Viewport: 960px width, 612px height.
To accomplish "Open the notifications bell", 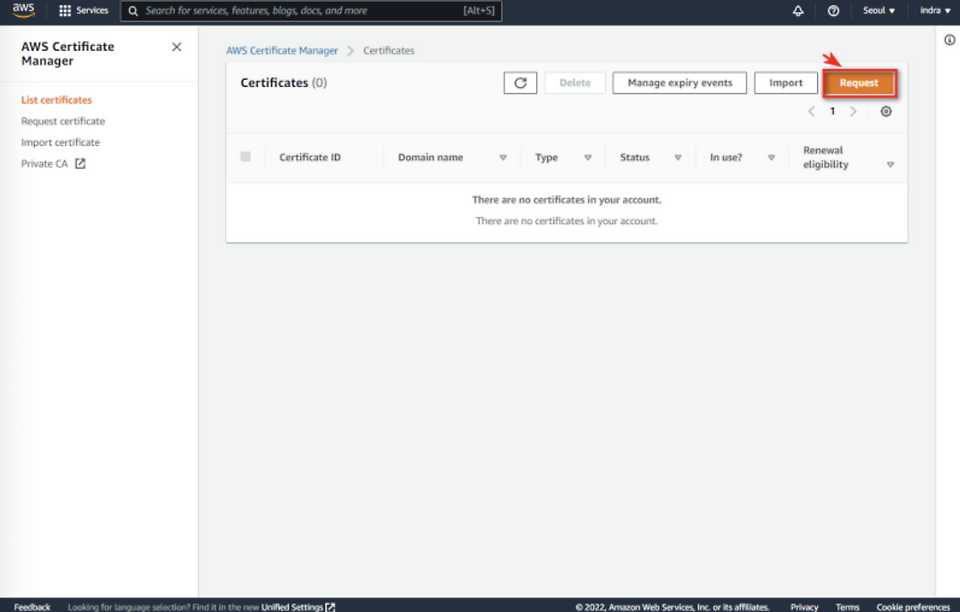I will [x=798, y=10].
